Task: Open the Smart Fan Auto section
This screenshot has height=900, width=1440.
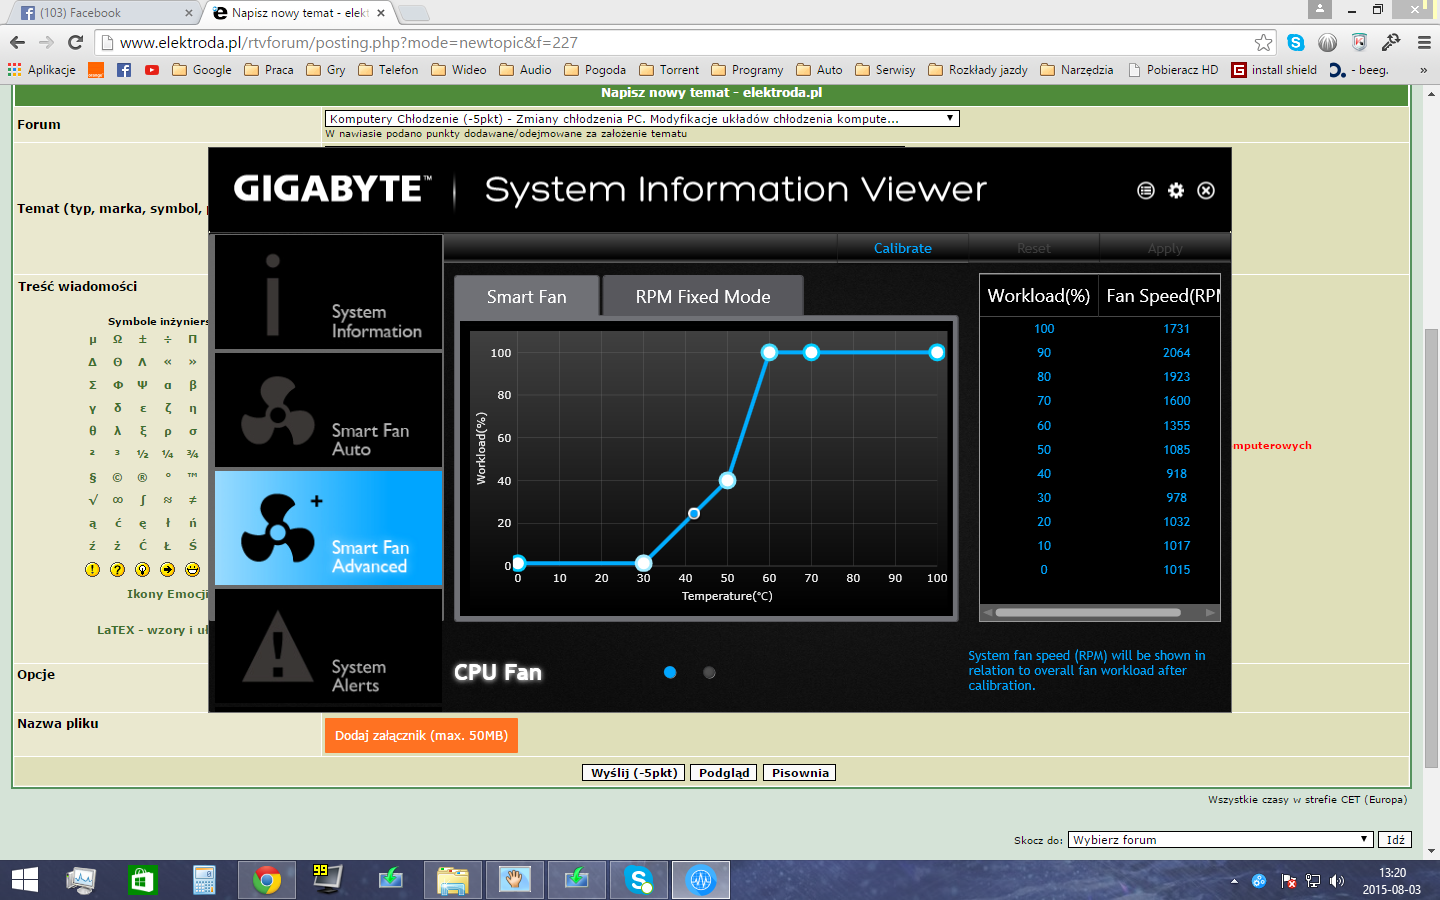Action: click(329, 410)
